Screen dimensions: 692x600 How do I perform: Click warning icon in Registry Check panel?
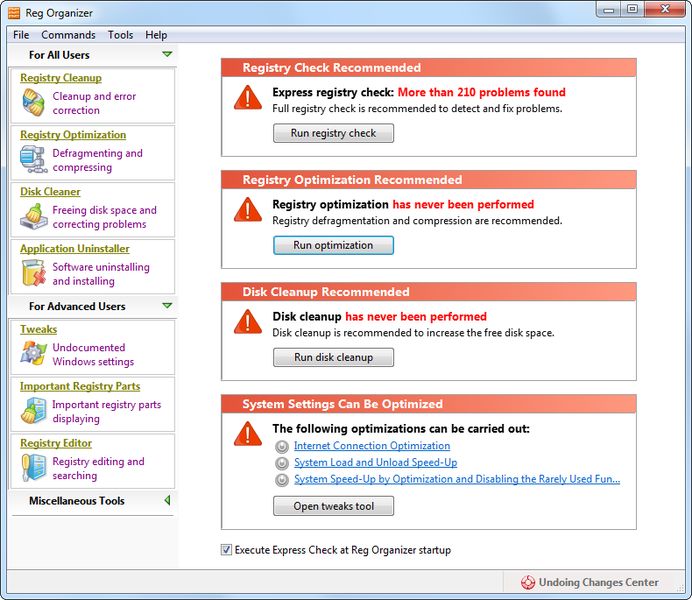point(248,98)
